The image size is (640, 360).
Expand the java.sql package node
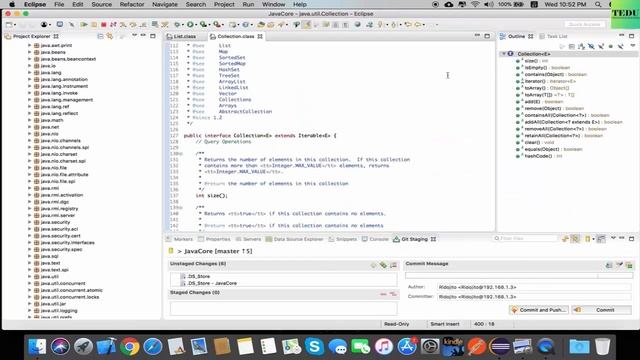click(30, 256)
